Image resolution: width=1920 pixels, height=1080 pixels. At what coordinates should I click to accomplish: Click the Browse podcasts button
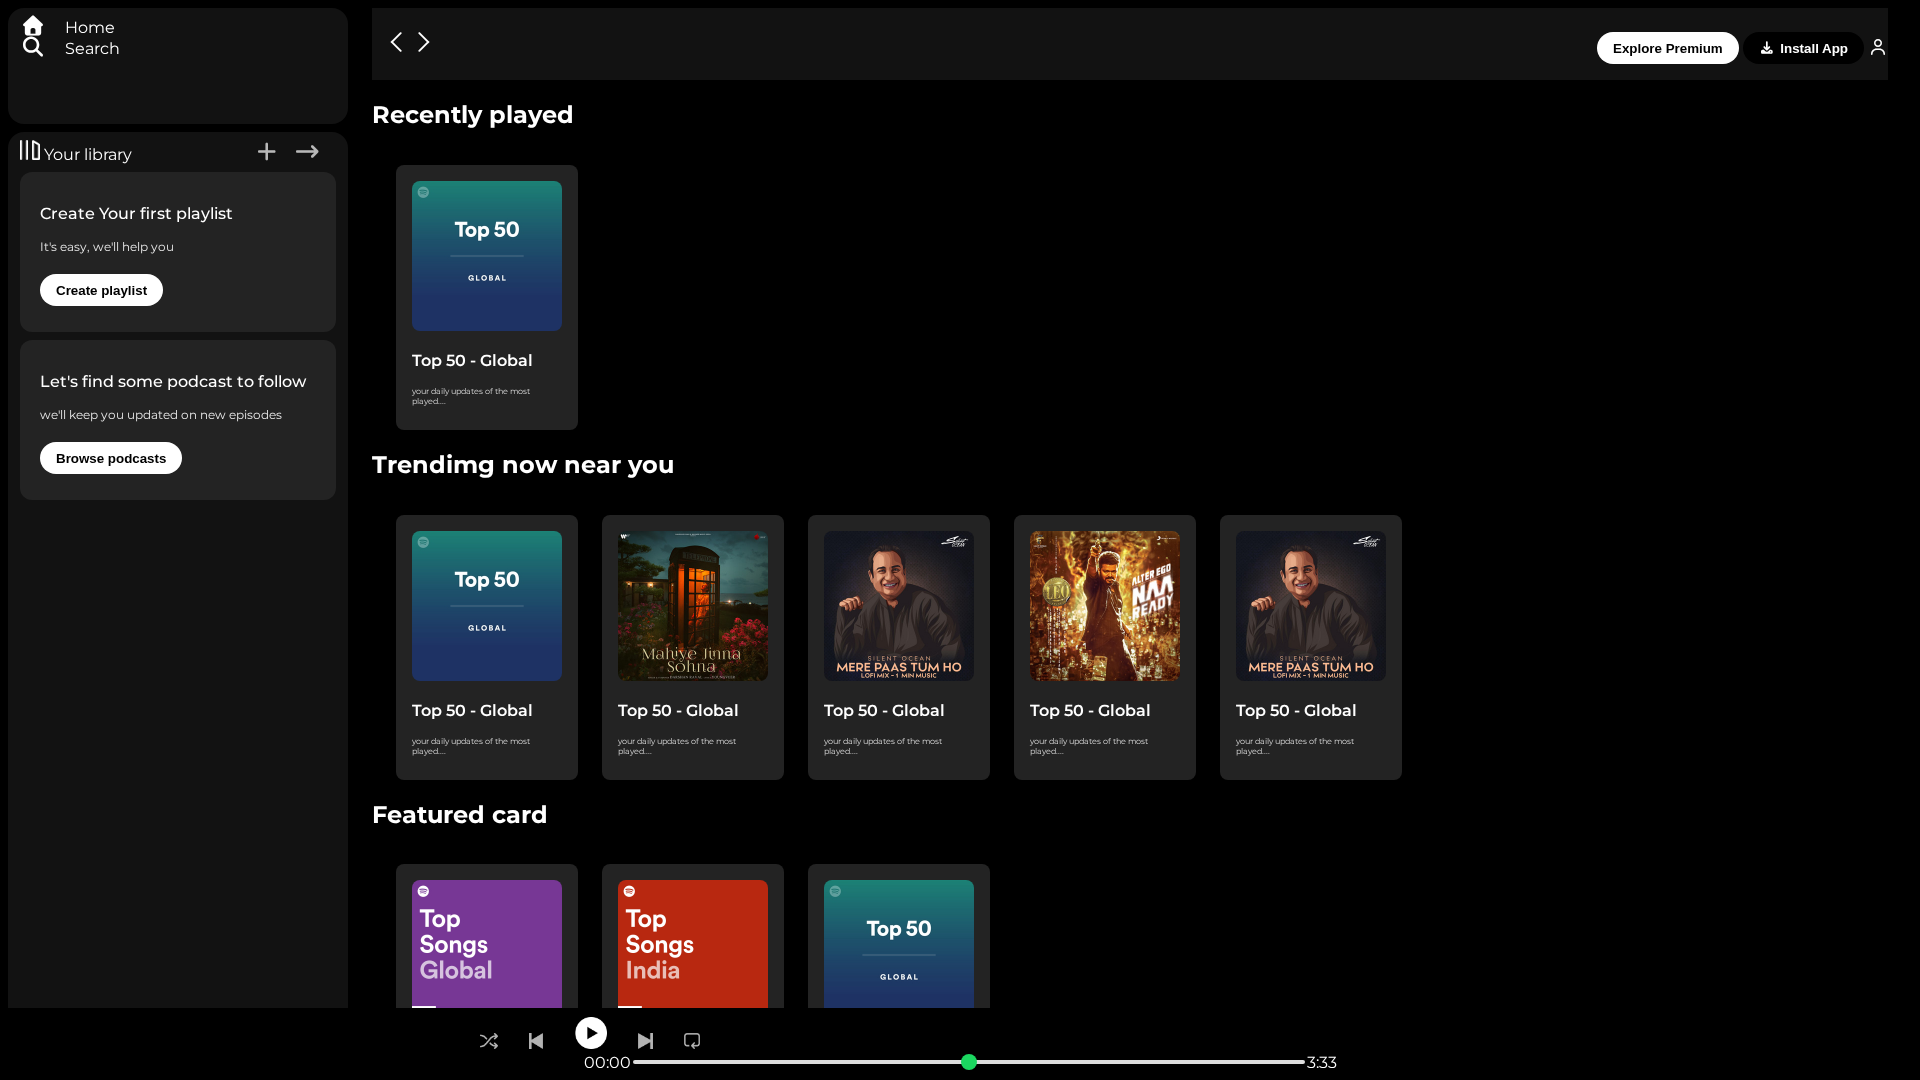pyautogui.click(x=111, y=458)
